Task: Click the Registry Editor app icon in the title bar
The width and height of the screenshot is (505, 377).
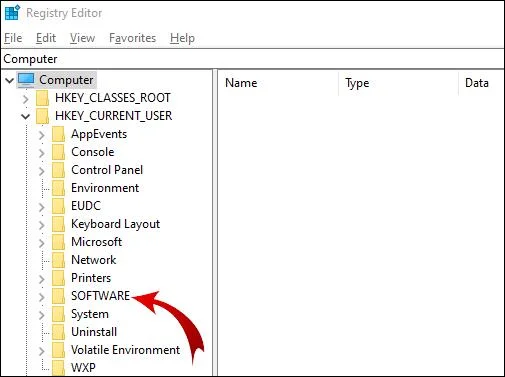Action: [12, 13]
